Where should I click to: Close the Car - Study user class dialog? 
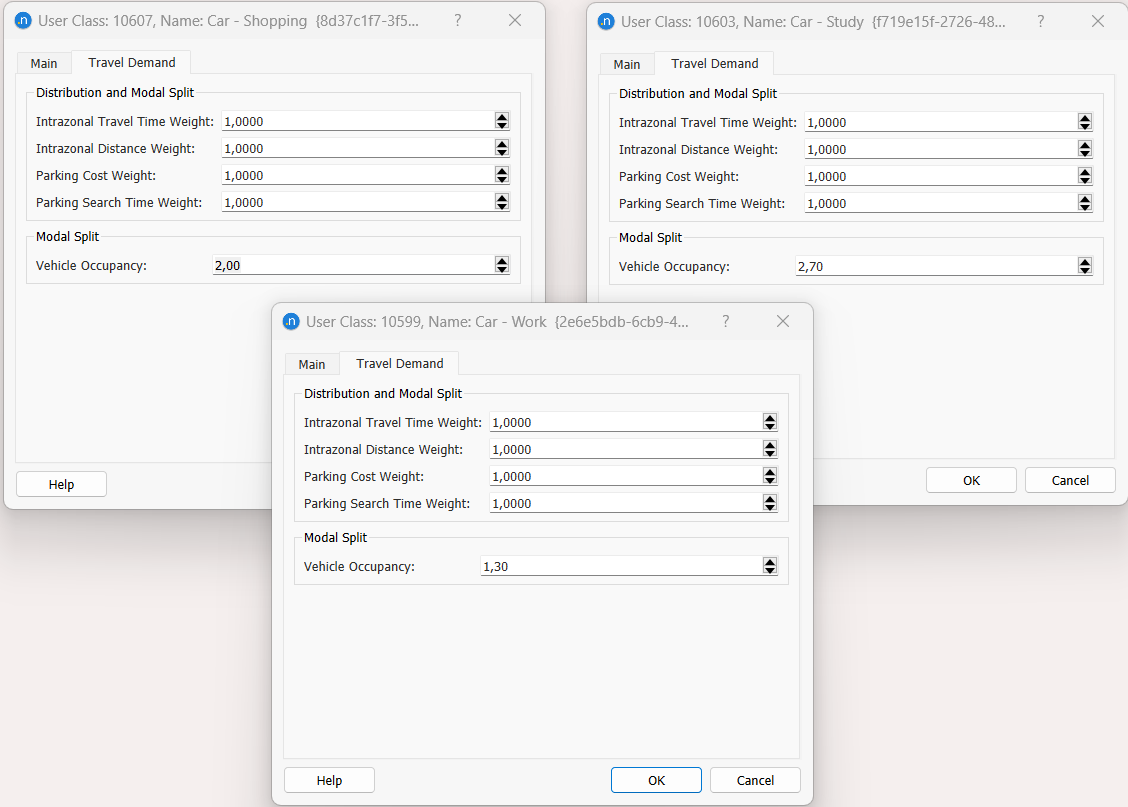(x=1097, y=21)
